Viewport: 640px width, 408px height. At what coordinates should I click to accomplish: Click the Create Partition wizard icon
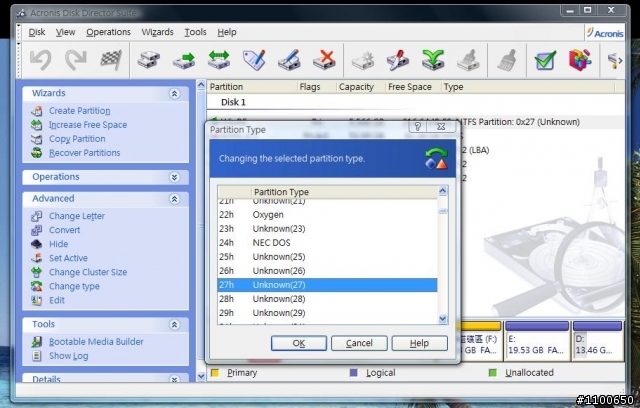(37, 111)
